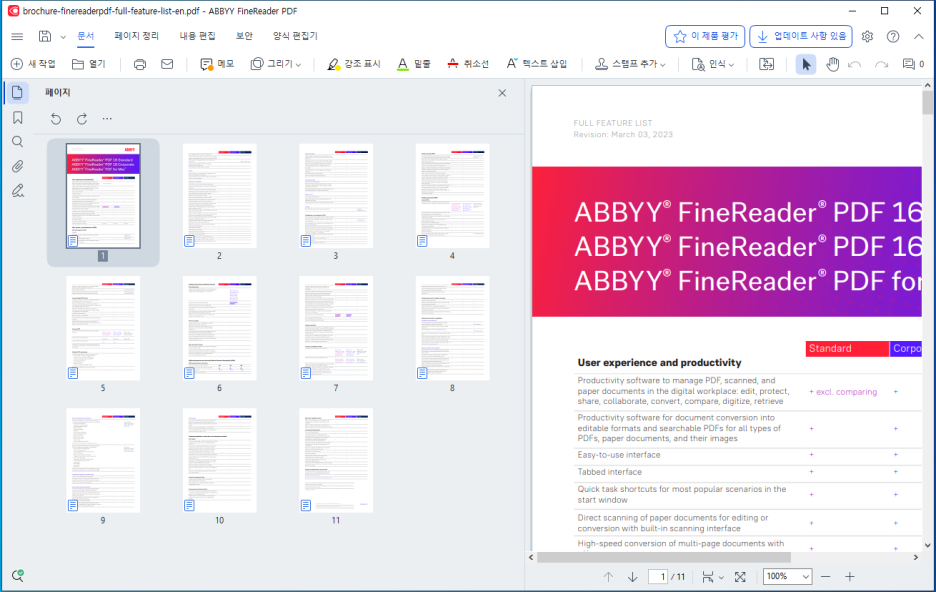Click text layer icon on page 4 thumbnail

click(422, 241)
